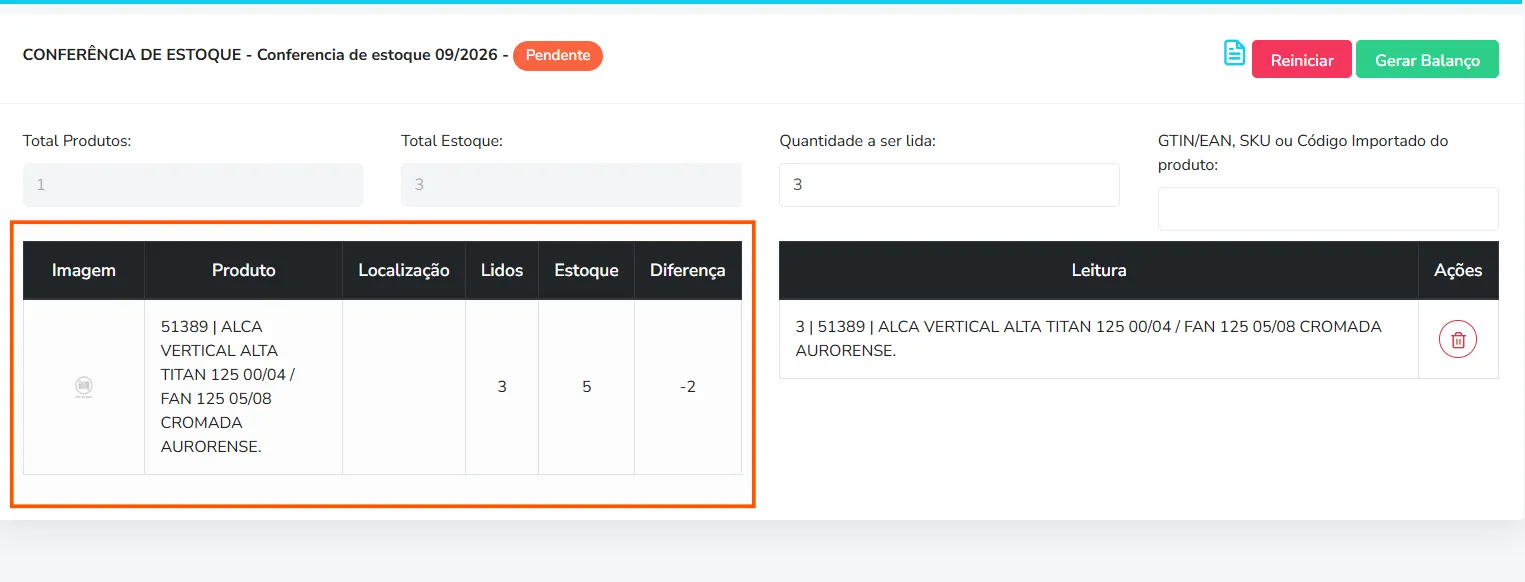Click the Gerar Balanço button
Image resolution: width=1525 pixels, height=582 pixels.
1427,60
